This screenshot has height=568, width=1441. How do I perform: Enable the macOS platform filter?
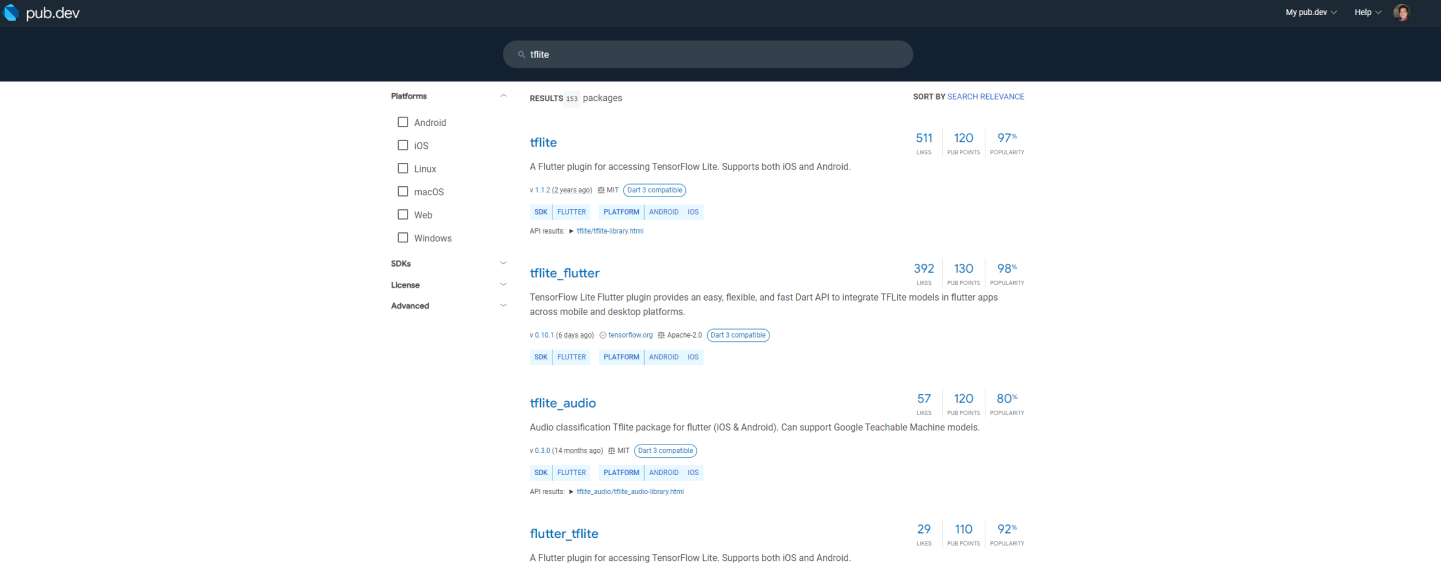403,191
